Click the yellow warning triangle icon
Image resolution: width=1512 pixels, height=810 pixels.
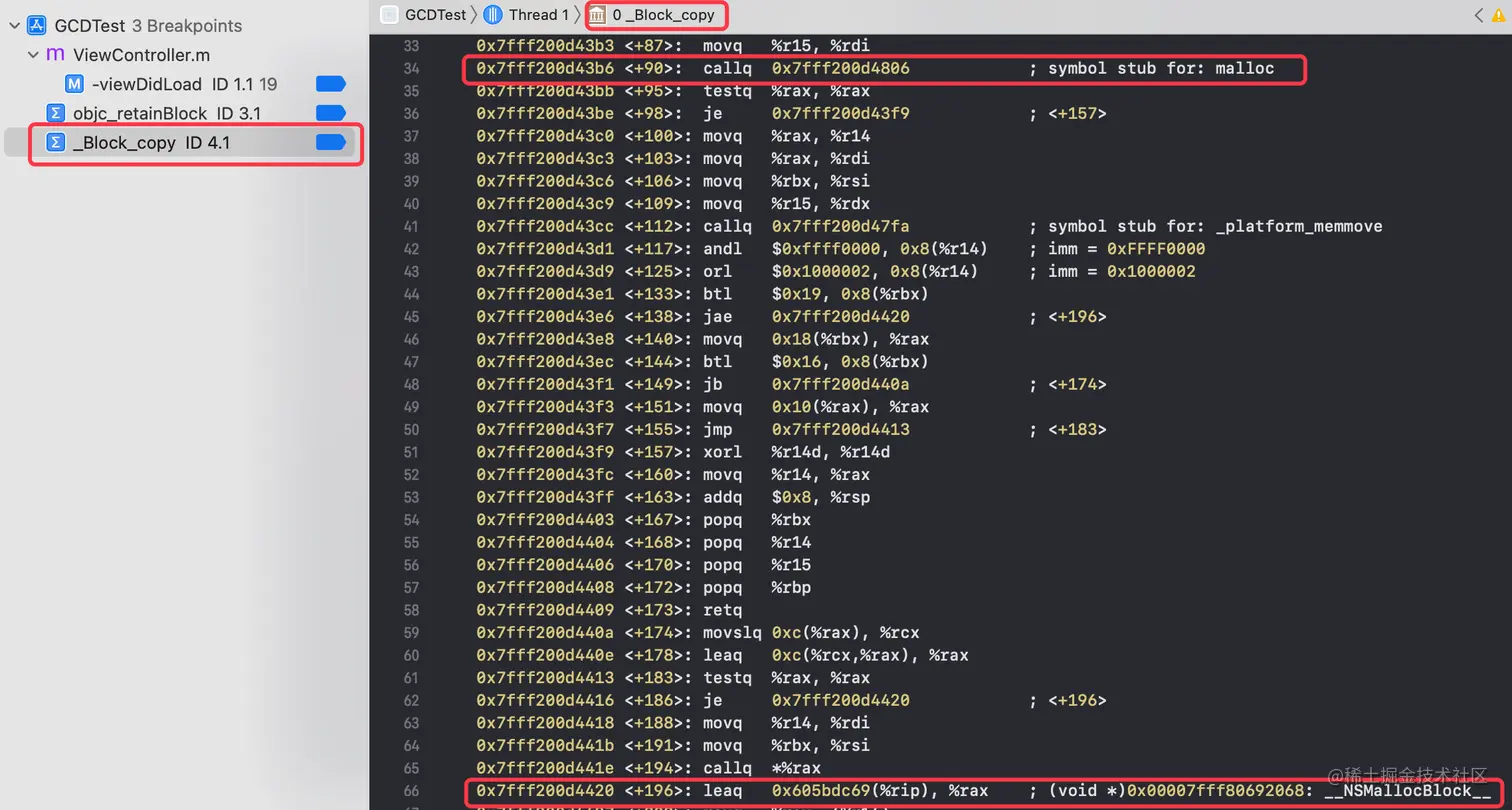[x=1498, y=15]
